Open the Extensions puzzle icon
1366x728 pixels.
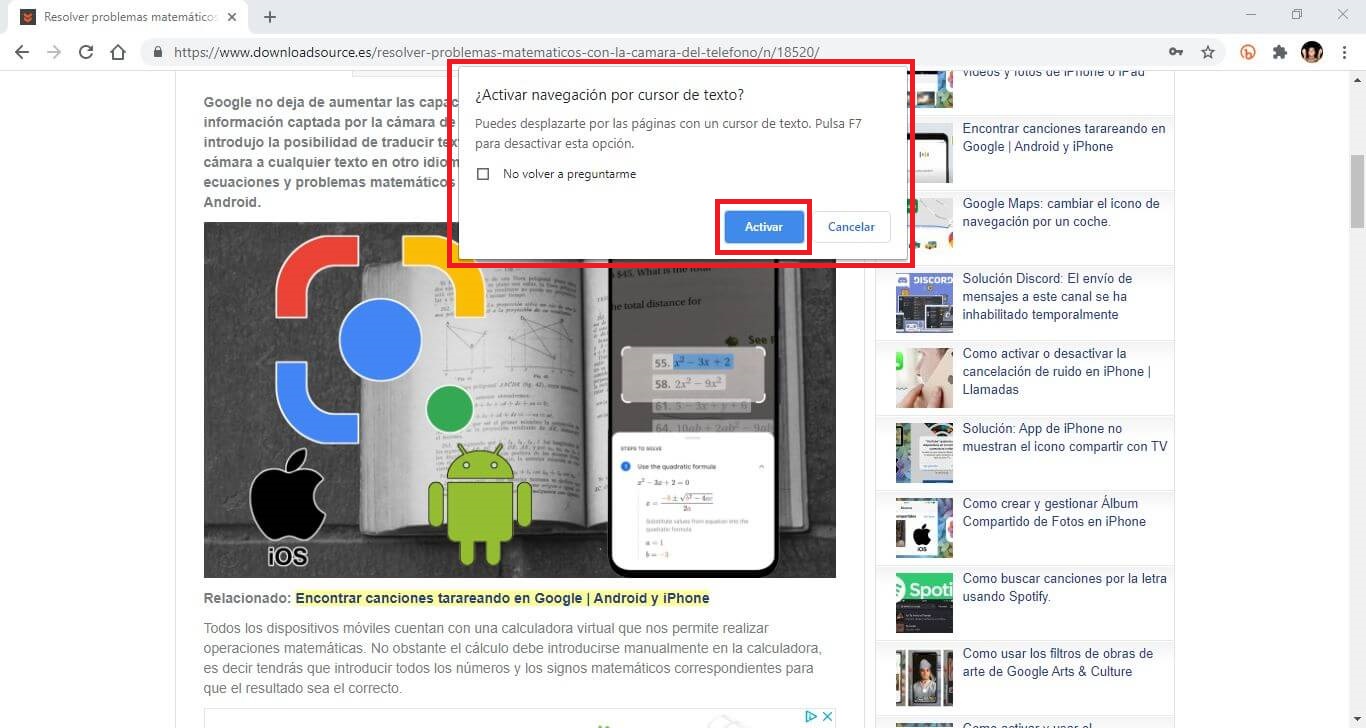click(1280, 52)
